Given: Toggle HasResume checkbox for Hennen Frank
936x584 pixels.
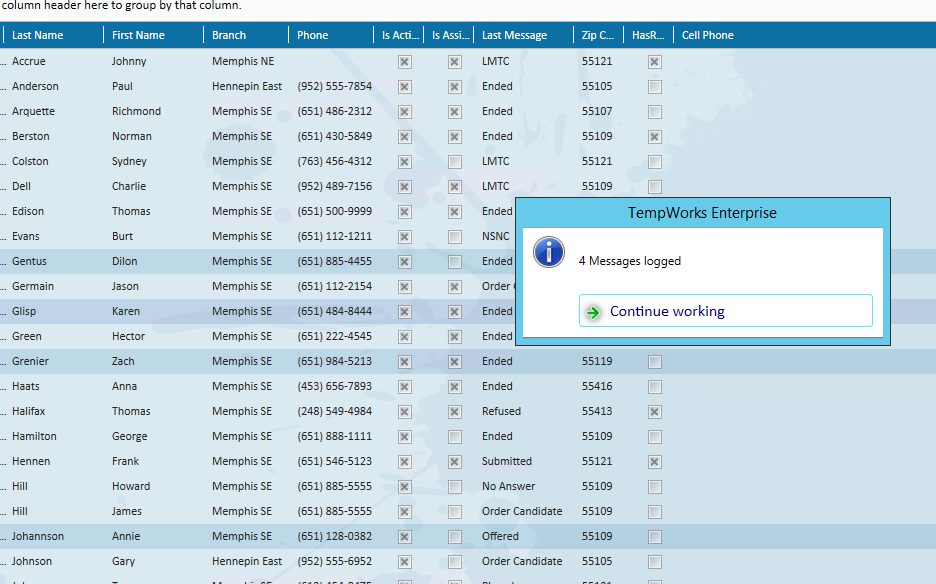Looking at the screenshot, I should pos(655,462).
